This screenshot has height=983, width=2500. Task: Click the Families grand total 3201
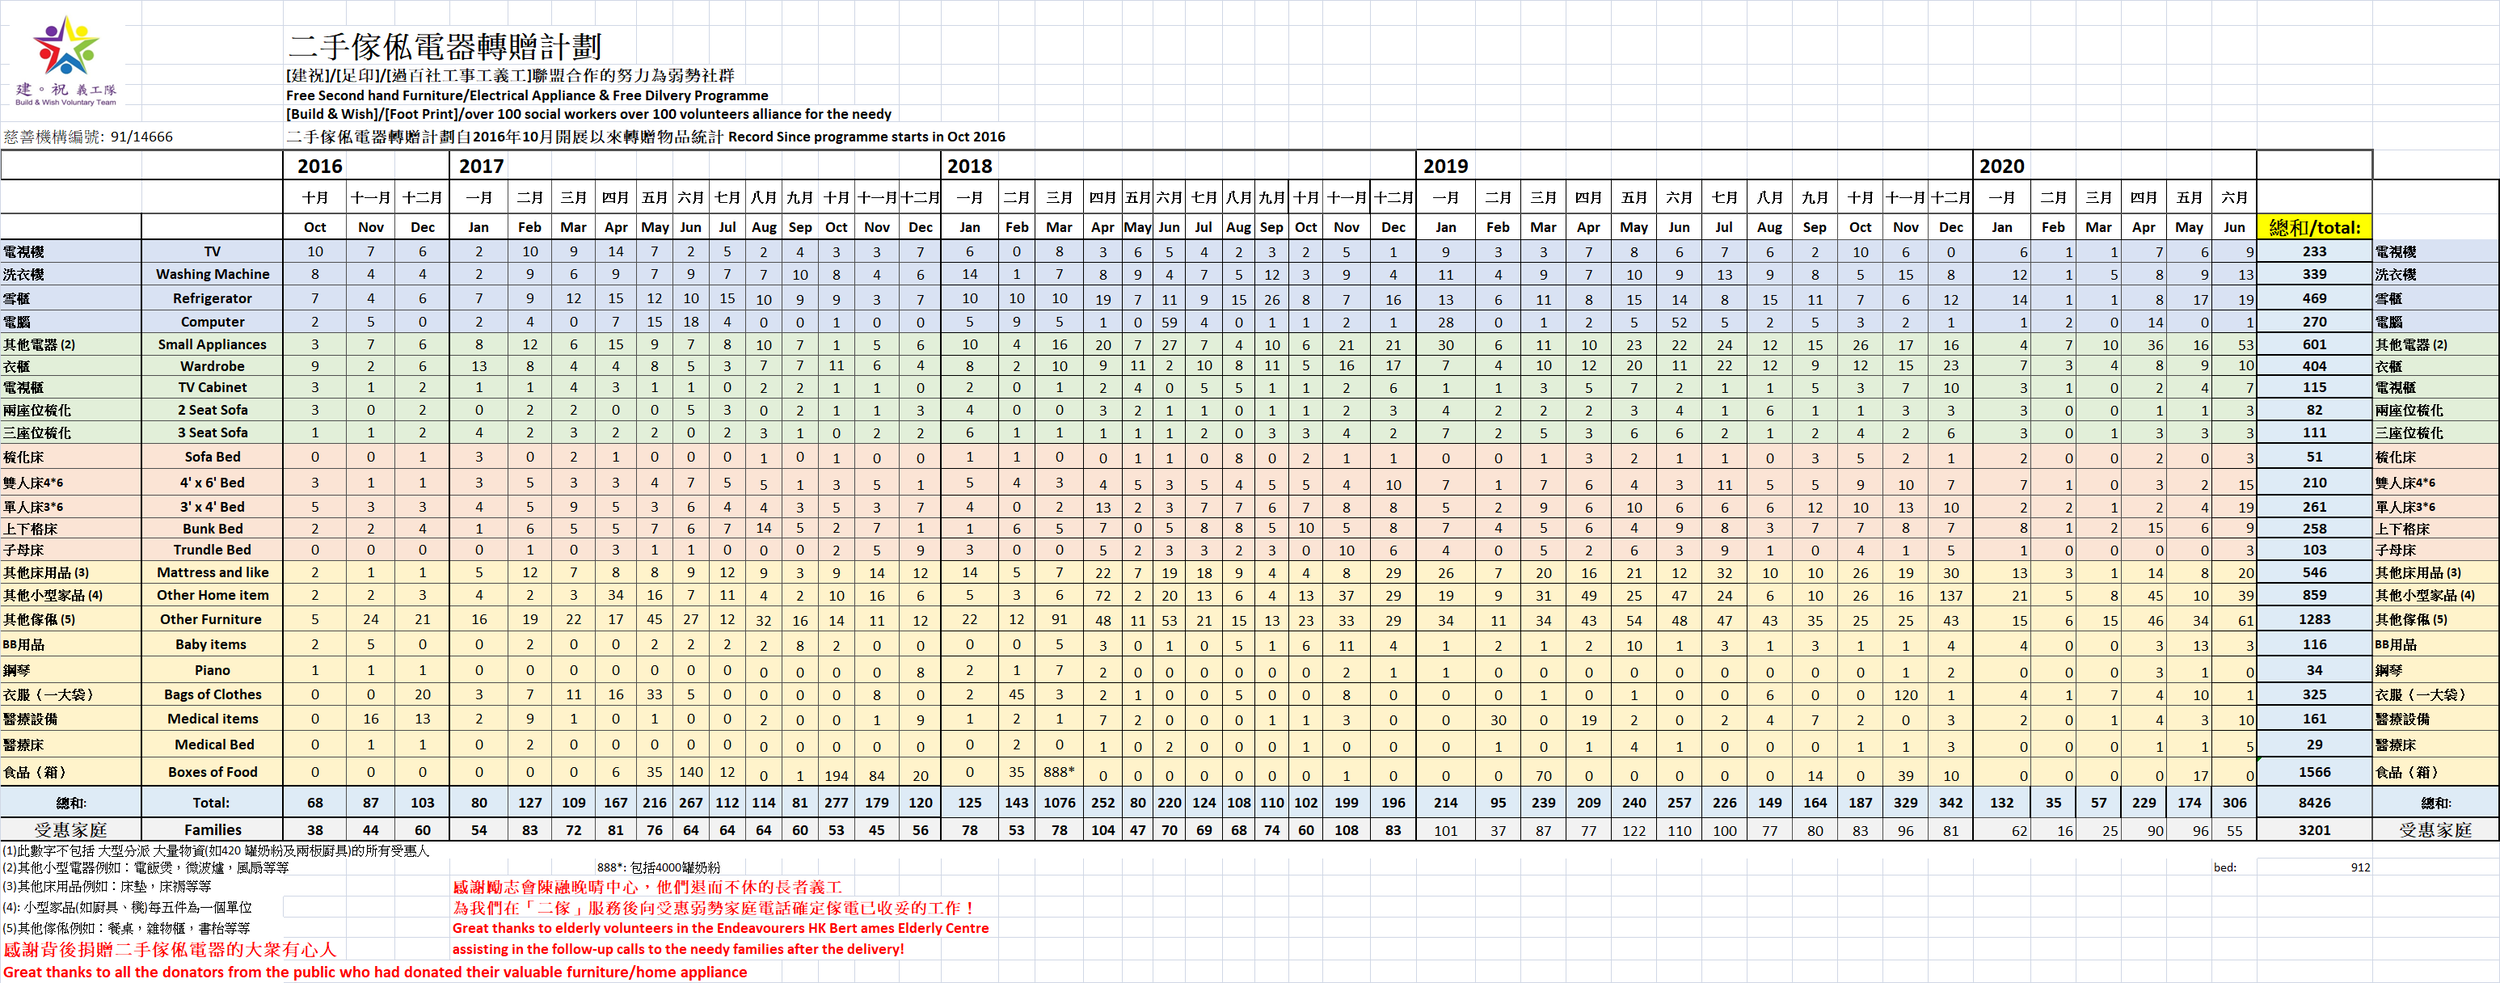pos(2314,830)
